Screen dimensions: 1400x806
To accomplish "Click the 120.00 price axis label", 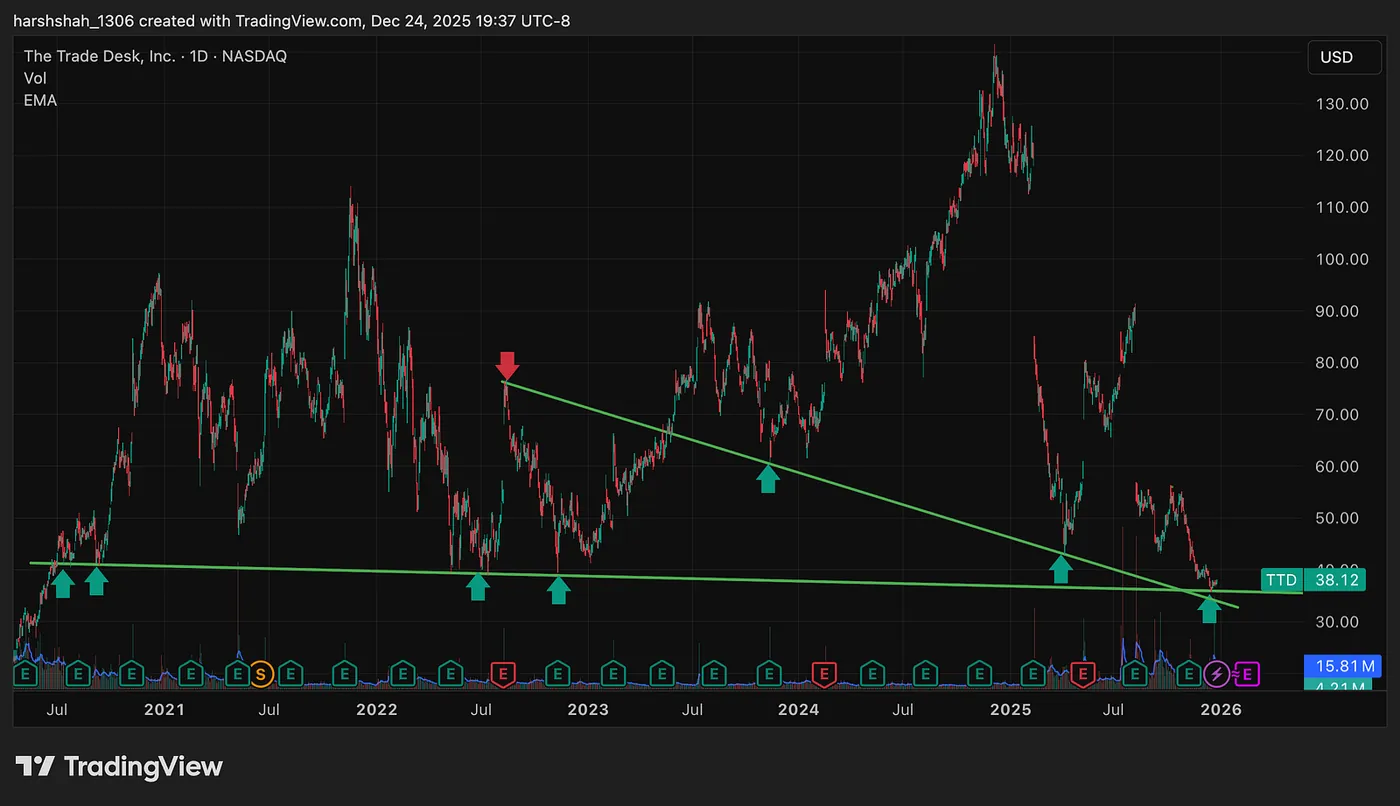I will pos(1343,156).
